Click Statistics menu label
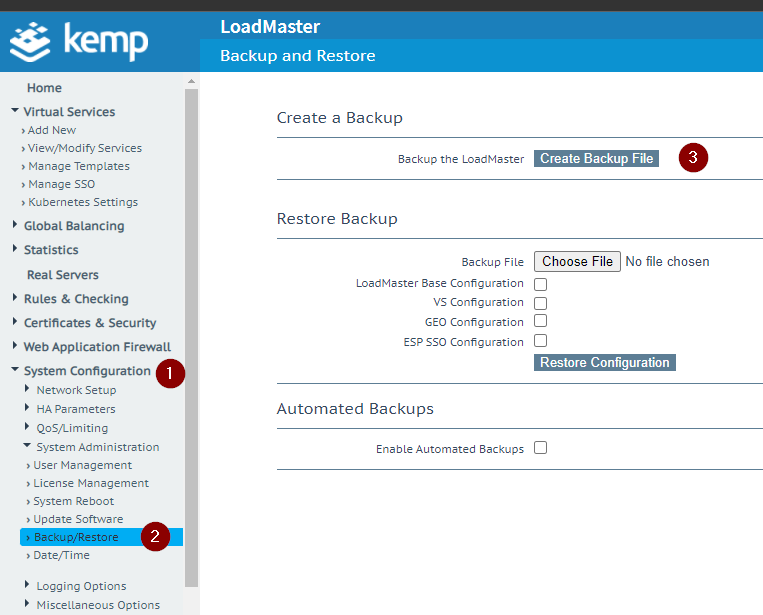 coord(51,250)
